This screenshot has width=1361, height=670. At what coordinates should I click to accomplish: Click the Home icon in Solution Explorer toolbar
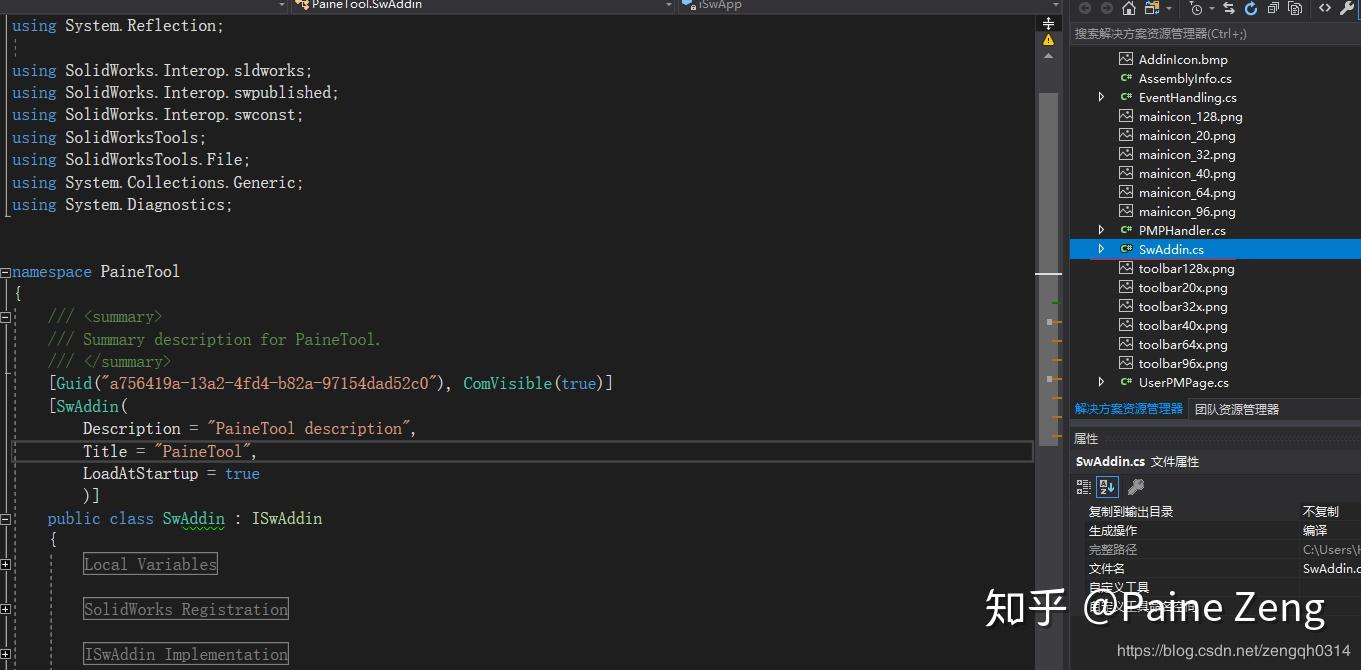tap(1128, 9)
